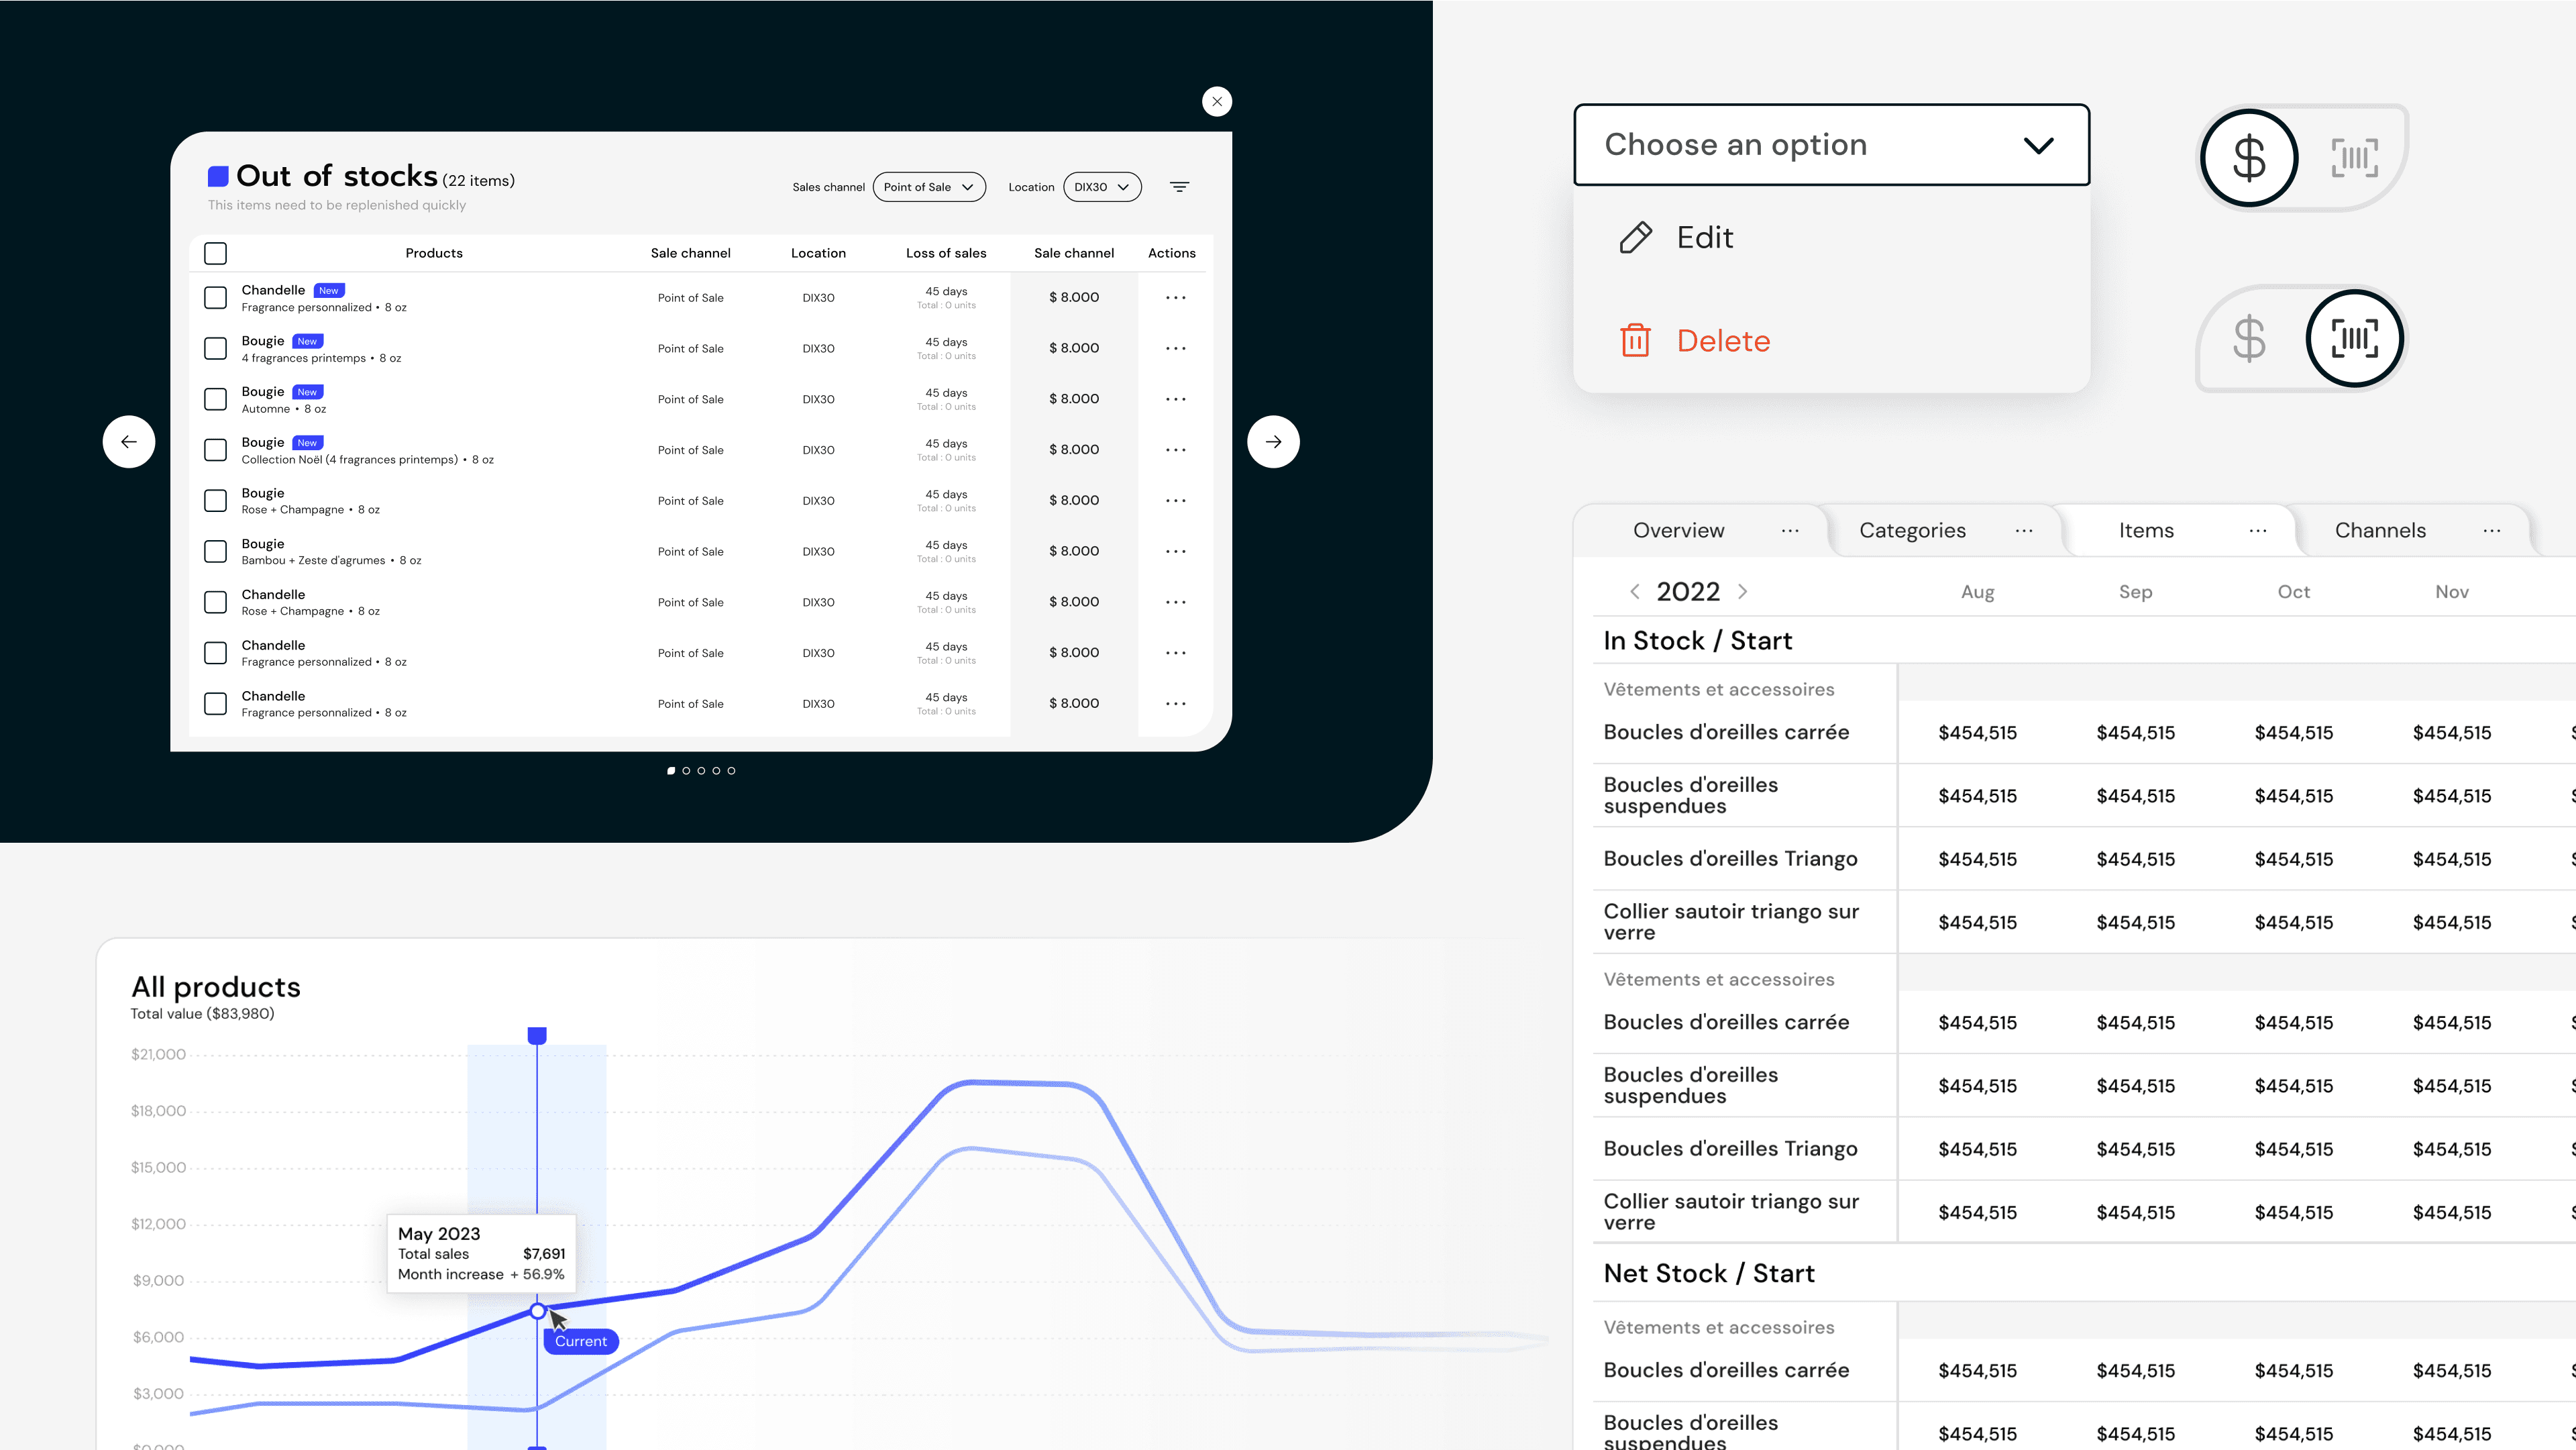The height and width of the screenshot is (1450, 2576).
Task: Select Delete from the options menu
Action: click(x=1723, y=341)
